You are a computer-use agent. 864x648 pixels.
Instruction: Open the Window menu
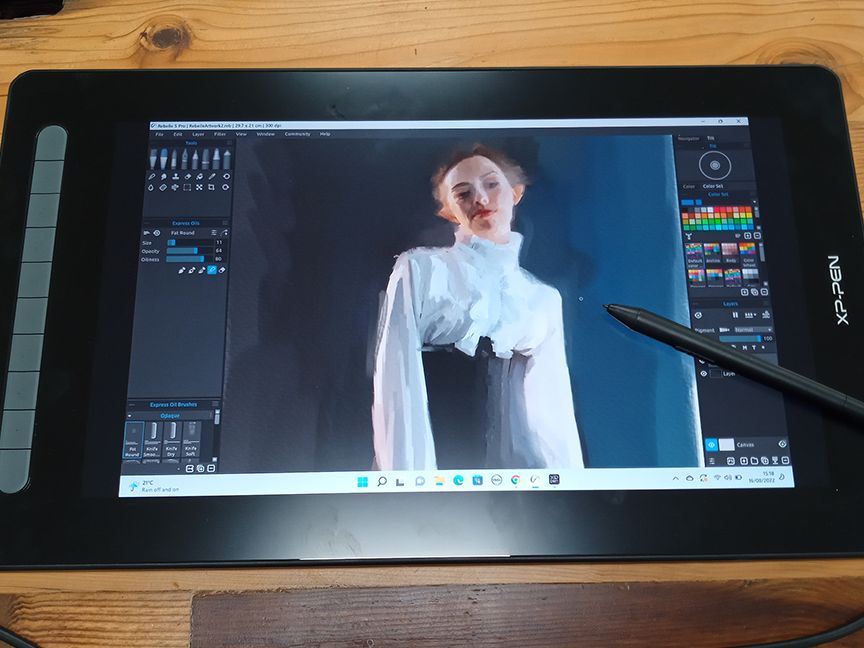266,134
